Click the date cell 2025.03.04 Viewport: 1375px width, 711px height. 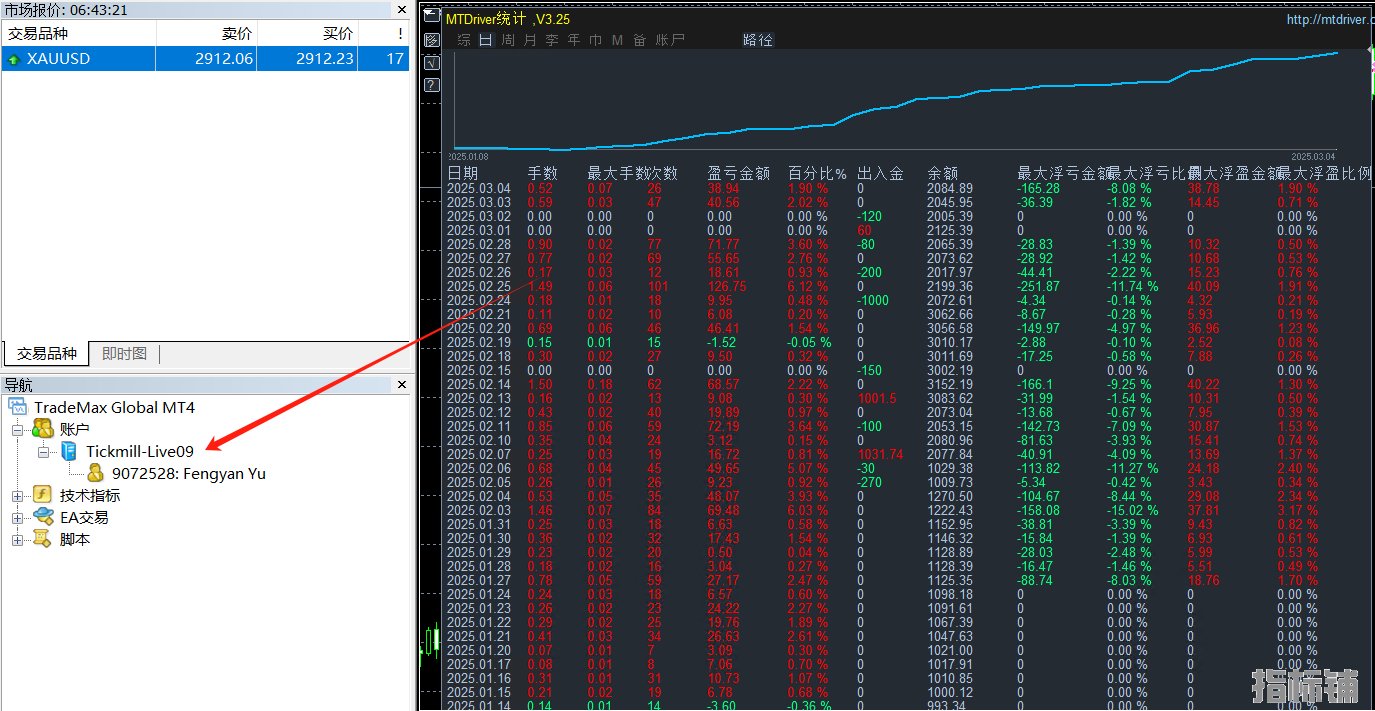[x=479, y=188]
